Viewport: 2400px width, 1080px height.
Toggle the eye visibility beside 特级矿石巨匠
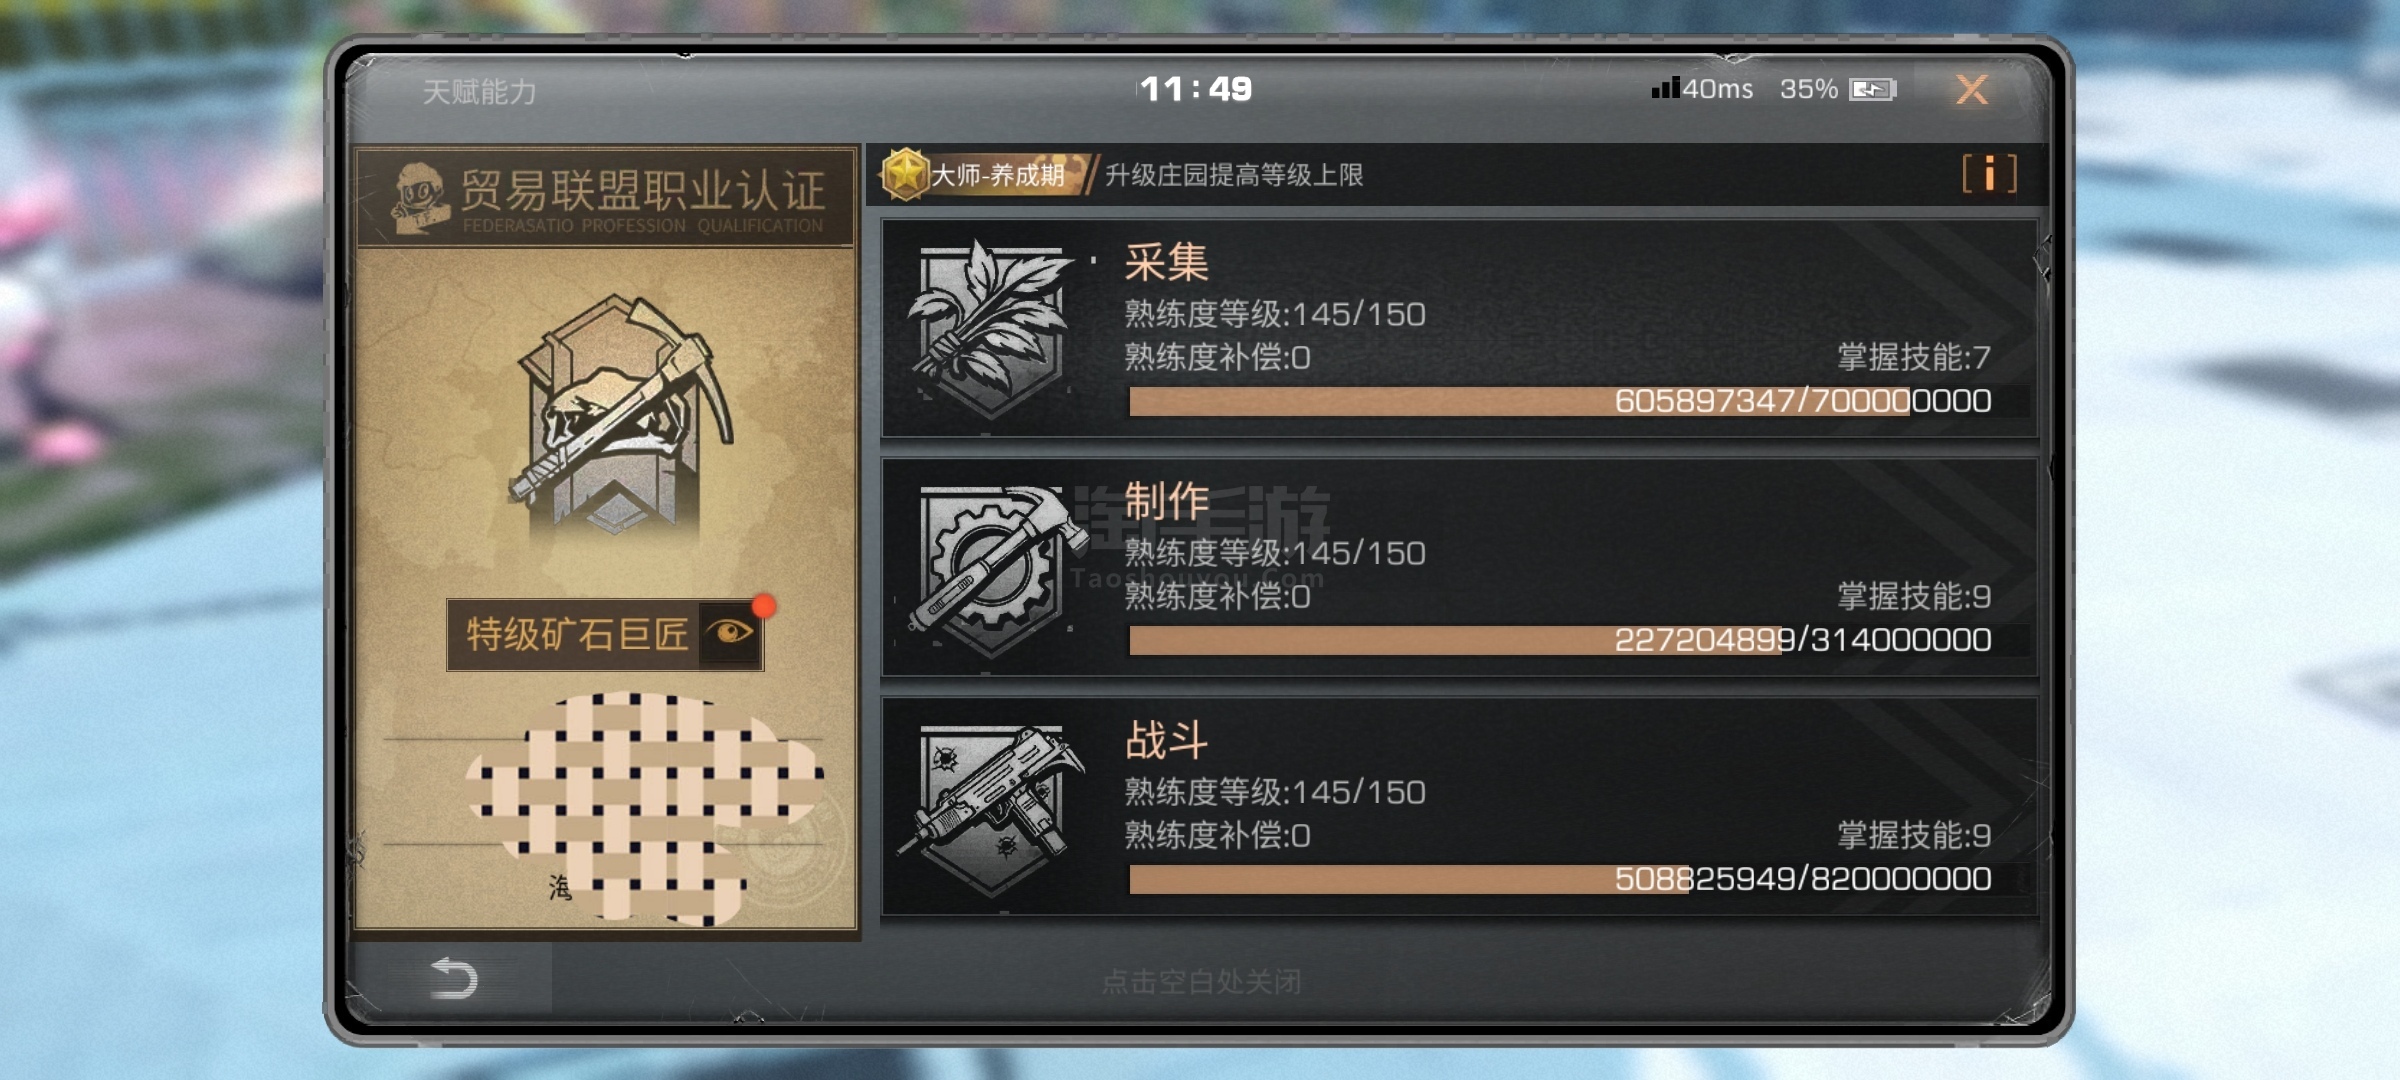point(730,633)
